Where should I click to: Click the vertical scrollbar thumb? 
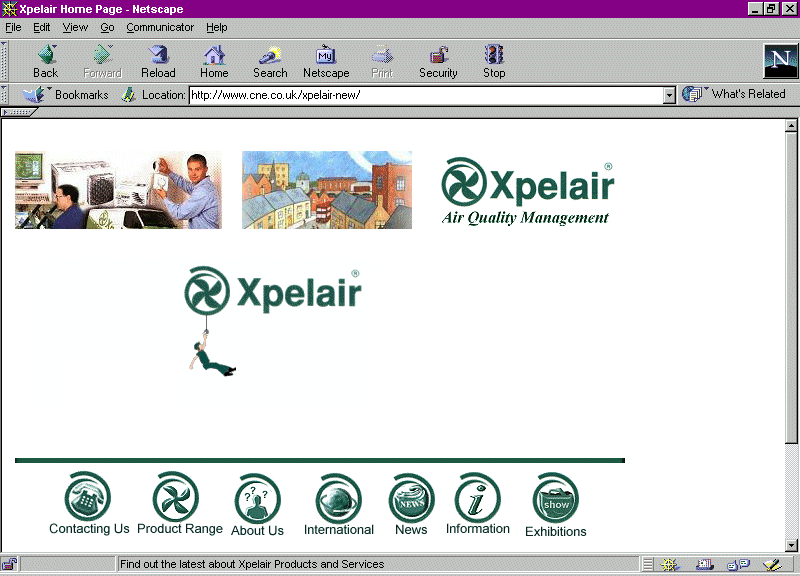791,287
